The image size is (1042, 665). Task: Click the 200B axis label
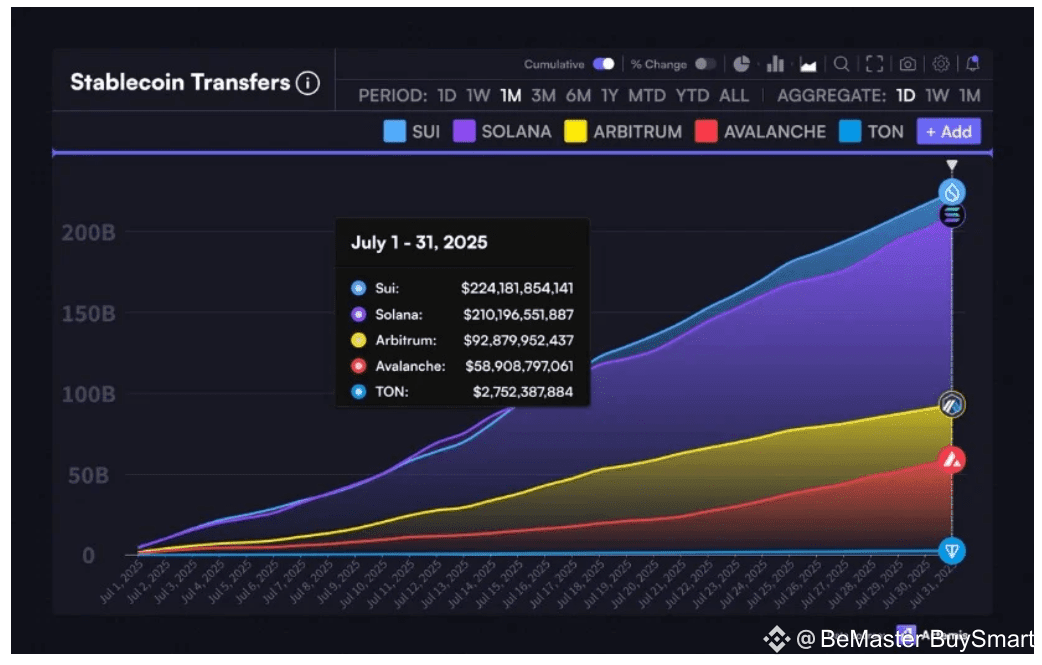[x=88, y=233]
